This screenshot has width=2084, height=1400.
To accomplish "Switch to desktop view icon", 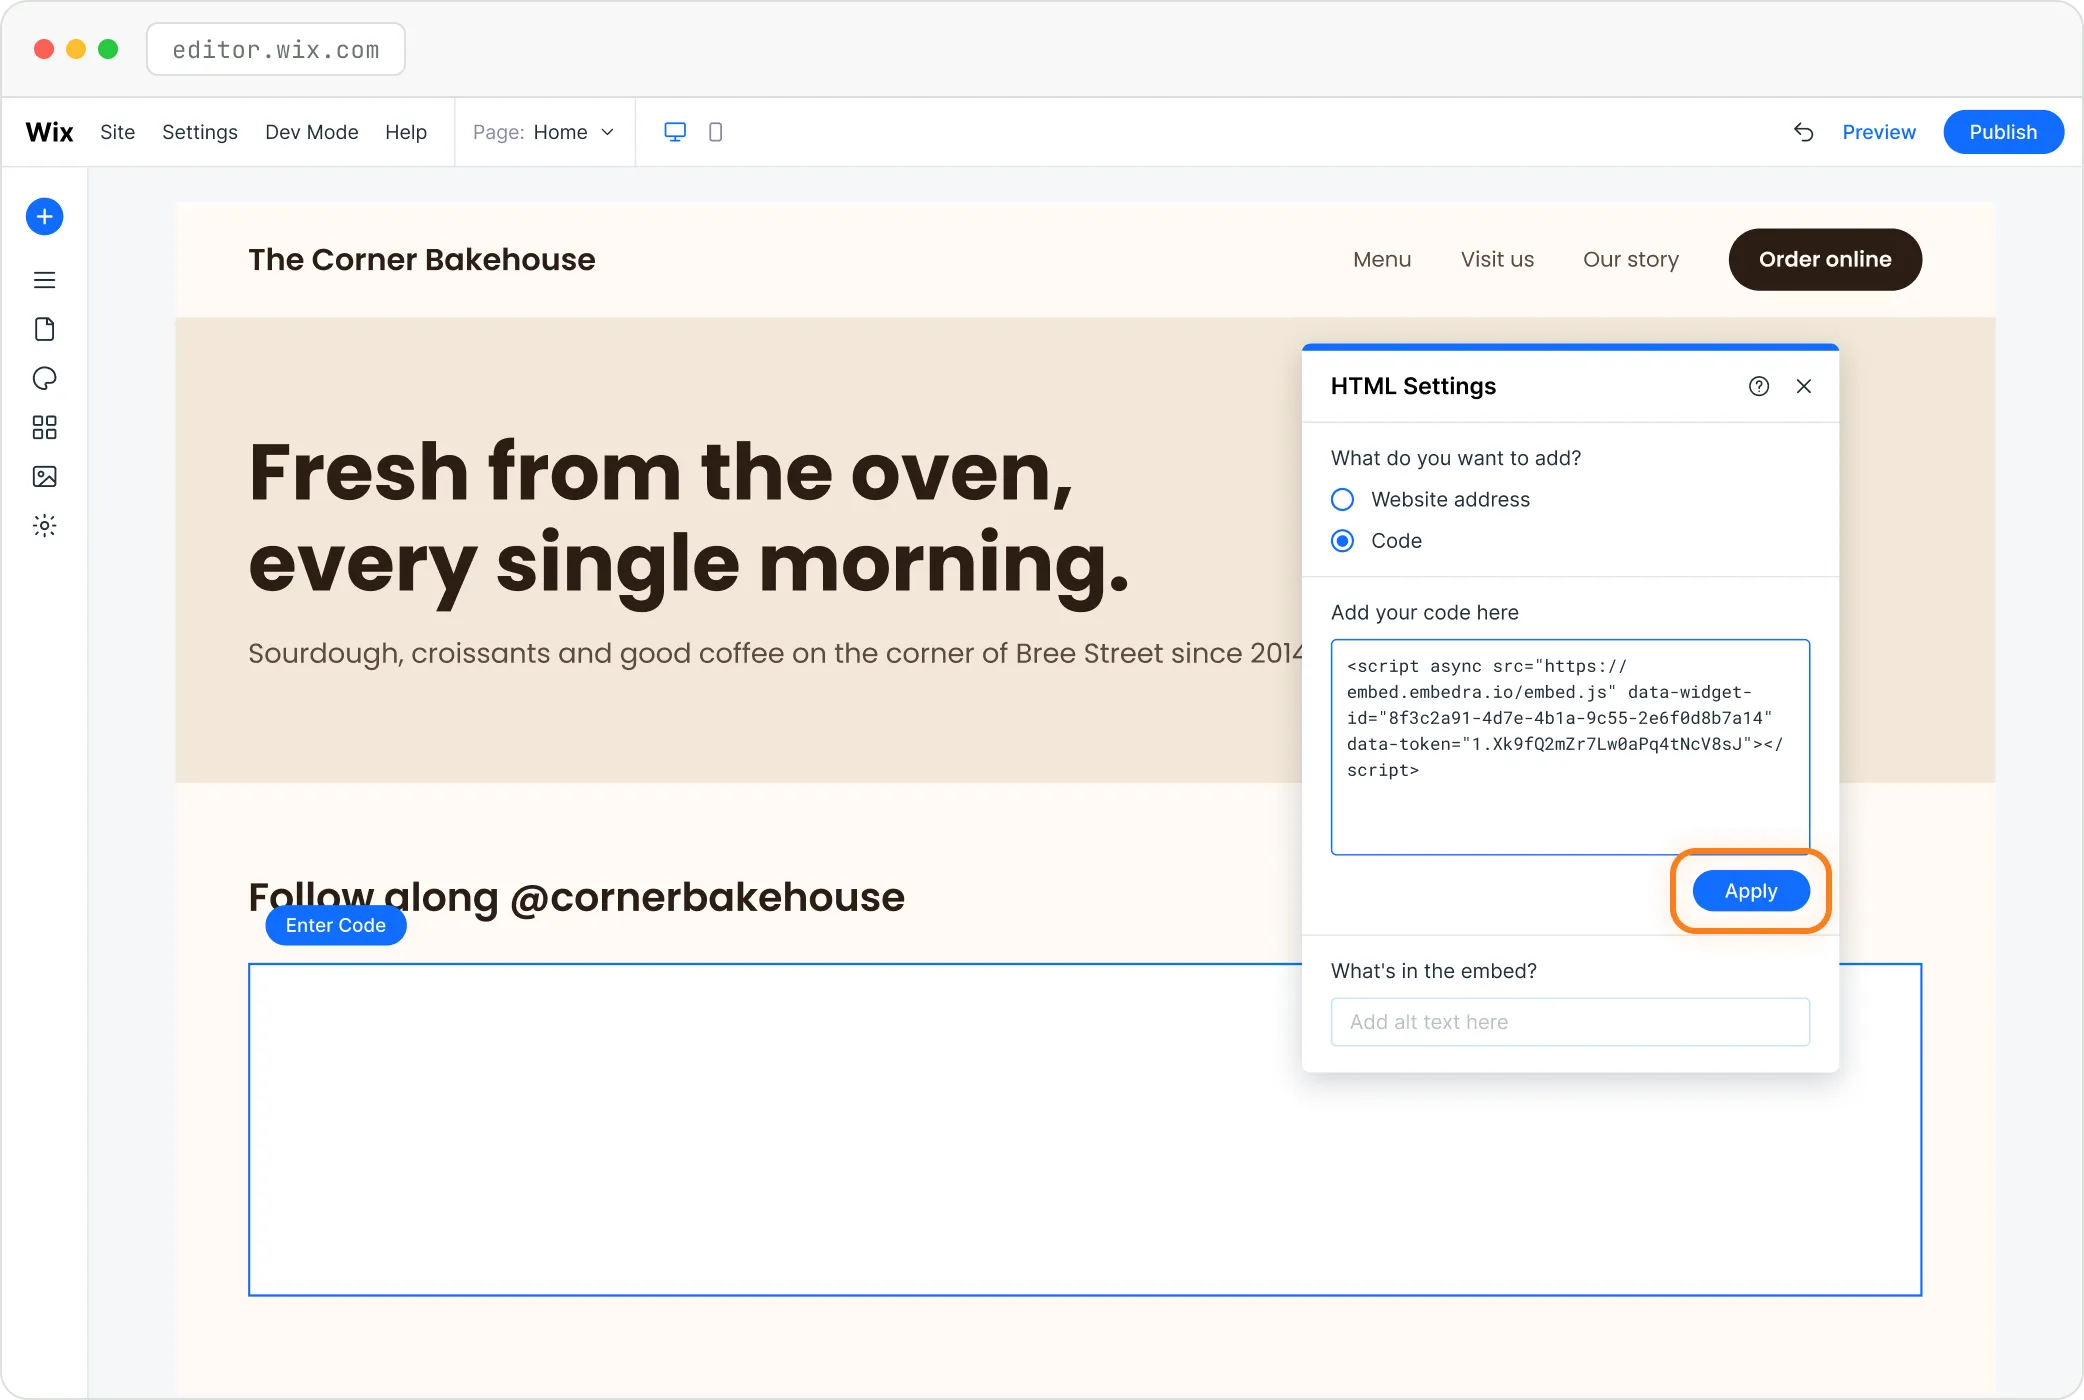I will [x=675, y=132].
